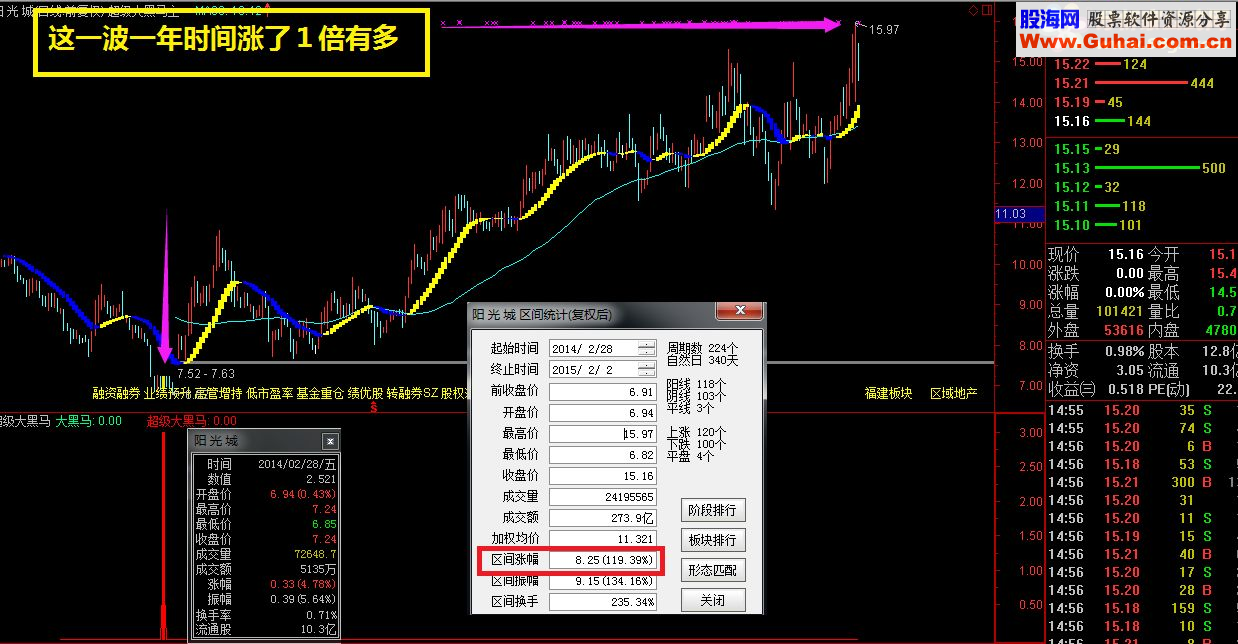Select the 基金重仓 tag
The height and width of the screenshot is (644, 1238).
[x=320, y=393]
